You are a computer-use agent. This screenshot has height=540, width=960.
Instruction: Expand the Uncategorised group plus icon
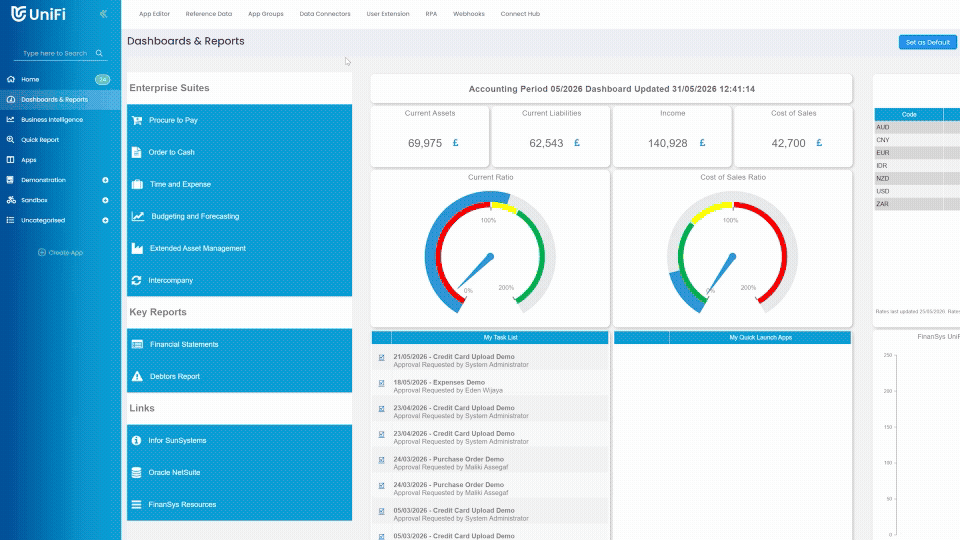(105, 220)
